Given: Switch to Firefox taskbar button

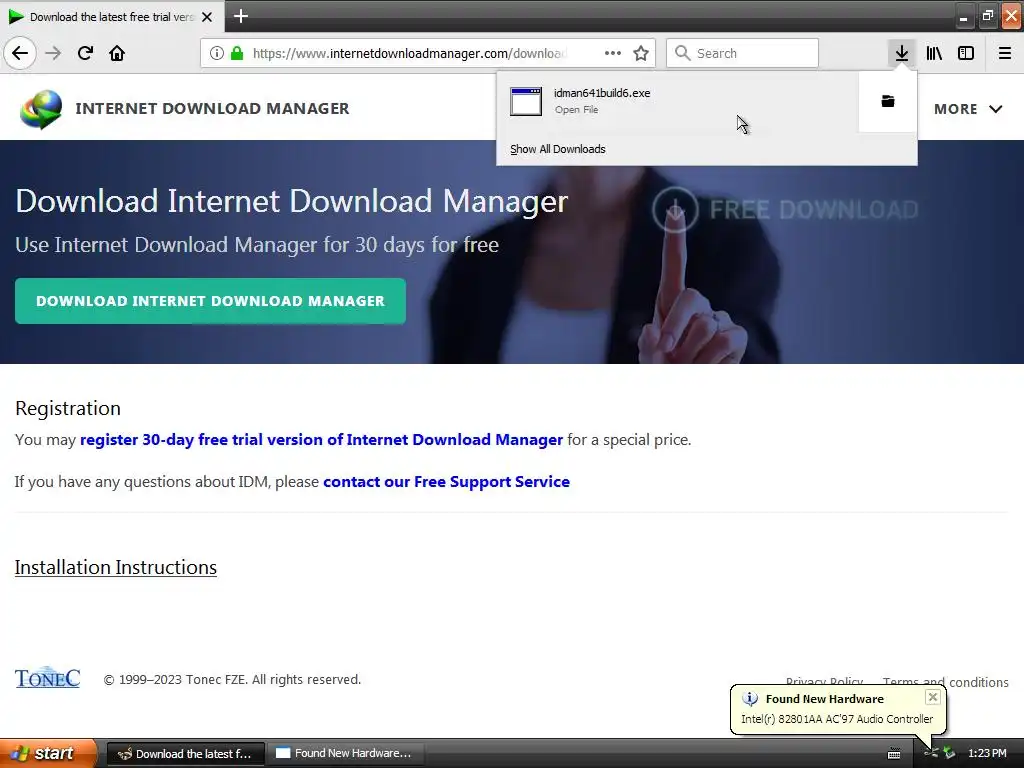Looking at the screenshot, I should pos(185,754).
